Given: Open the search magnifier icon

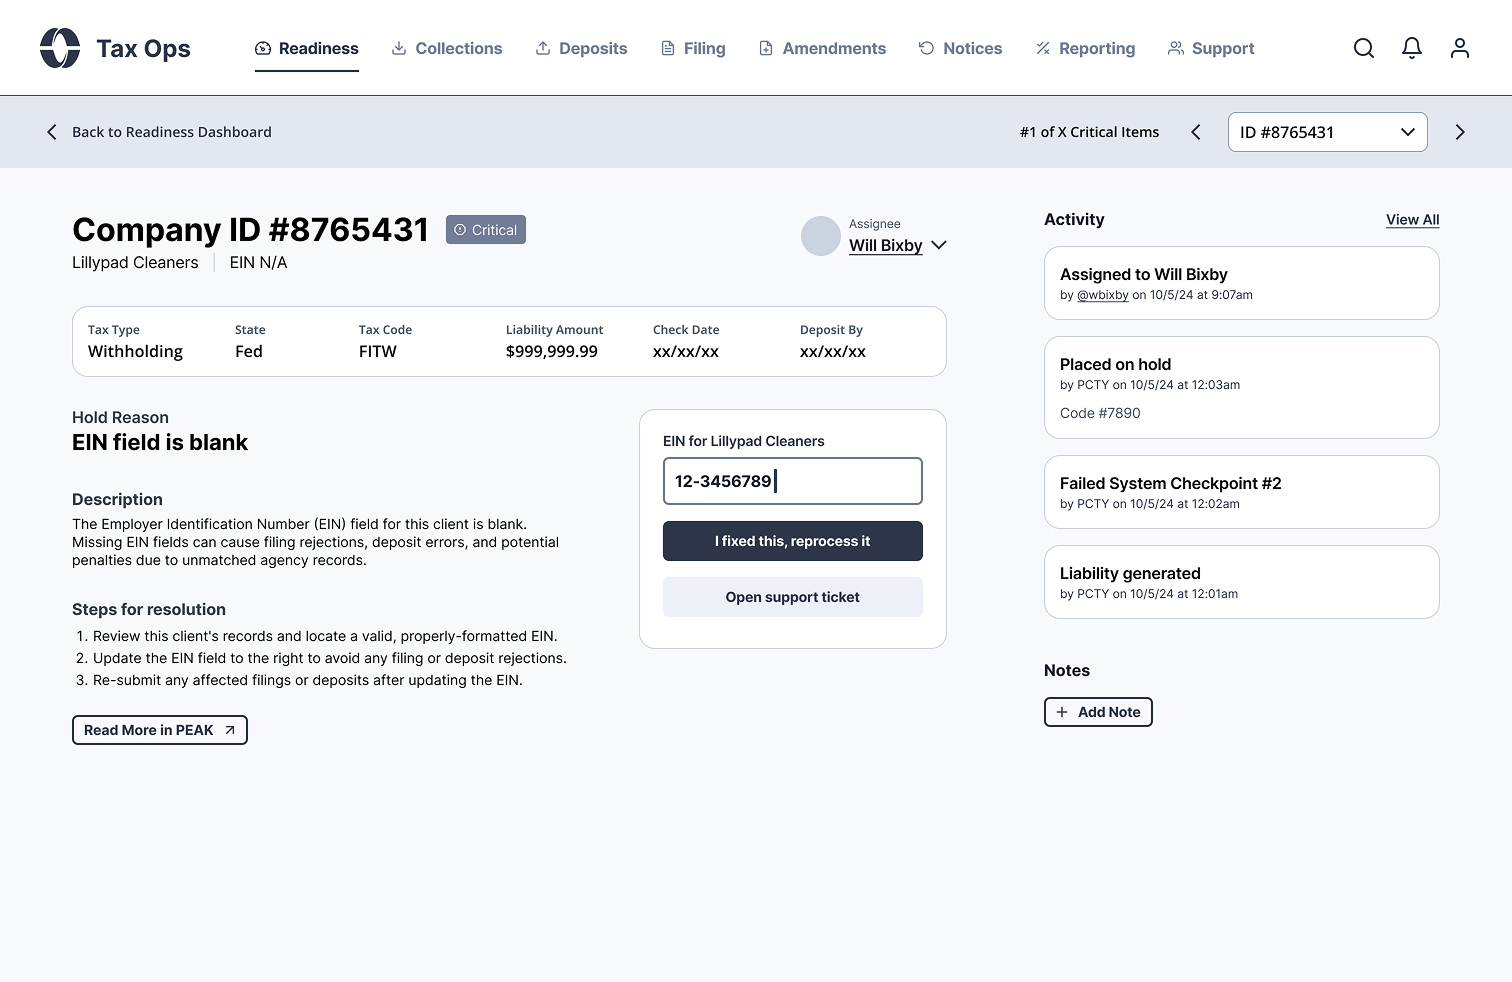Looking at the screenshot, I should (1364, 48).
